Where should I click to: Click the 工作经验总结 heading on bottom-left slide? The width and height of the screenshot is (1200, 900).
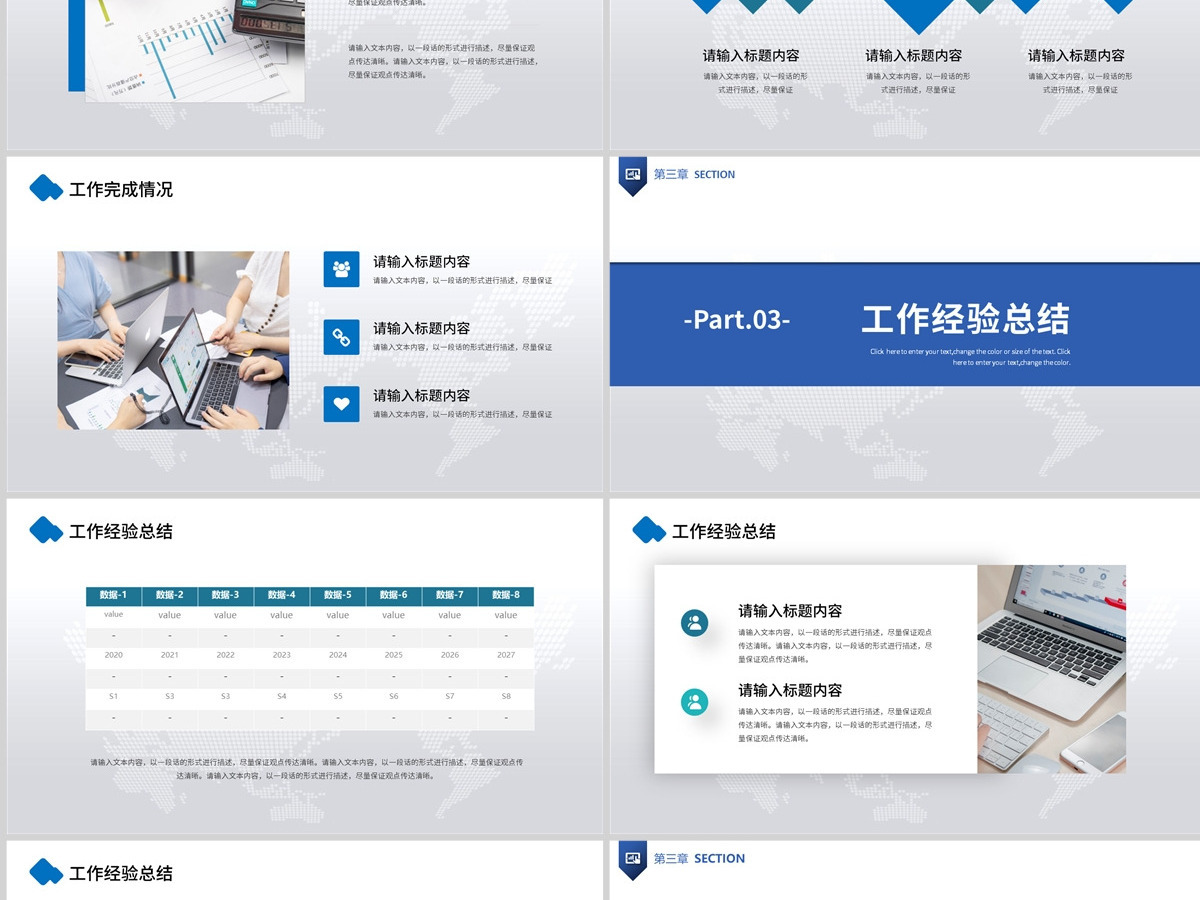(x=121, y=873)
